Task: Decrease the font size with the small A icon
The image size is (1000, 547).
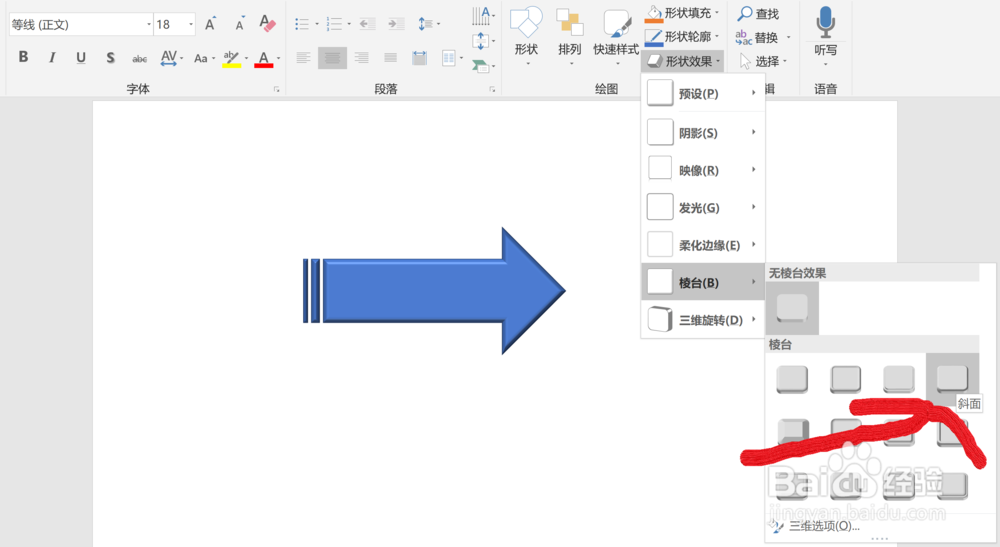Action: 240,24
